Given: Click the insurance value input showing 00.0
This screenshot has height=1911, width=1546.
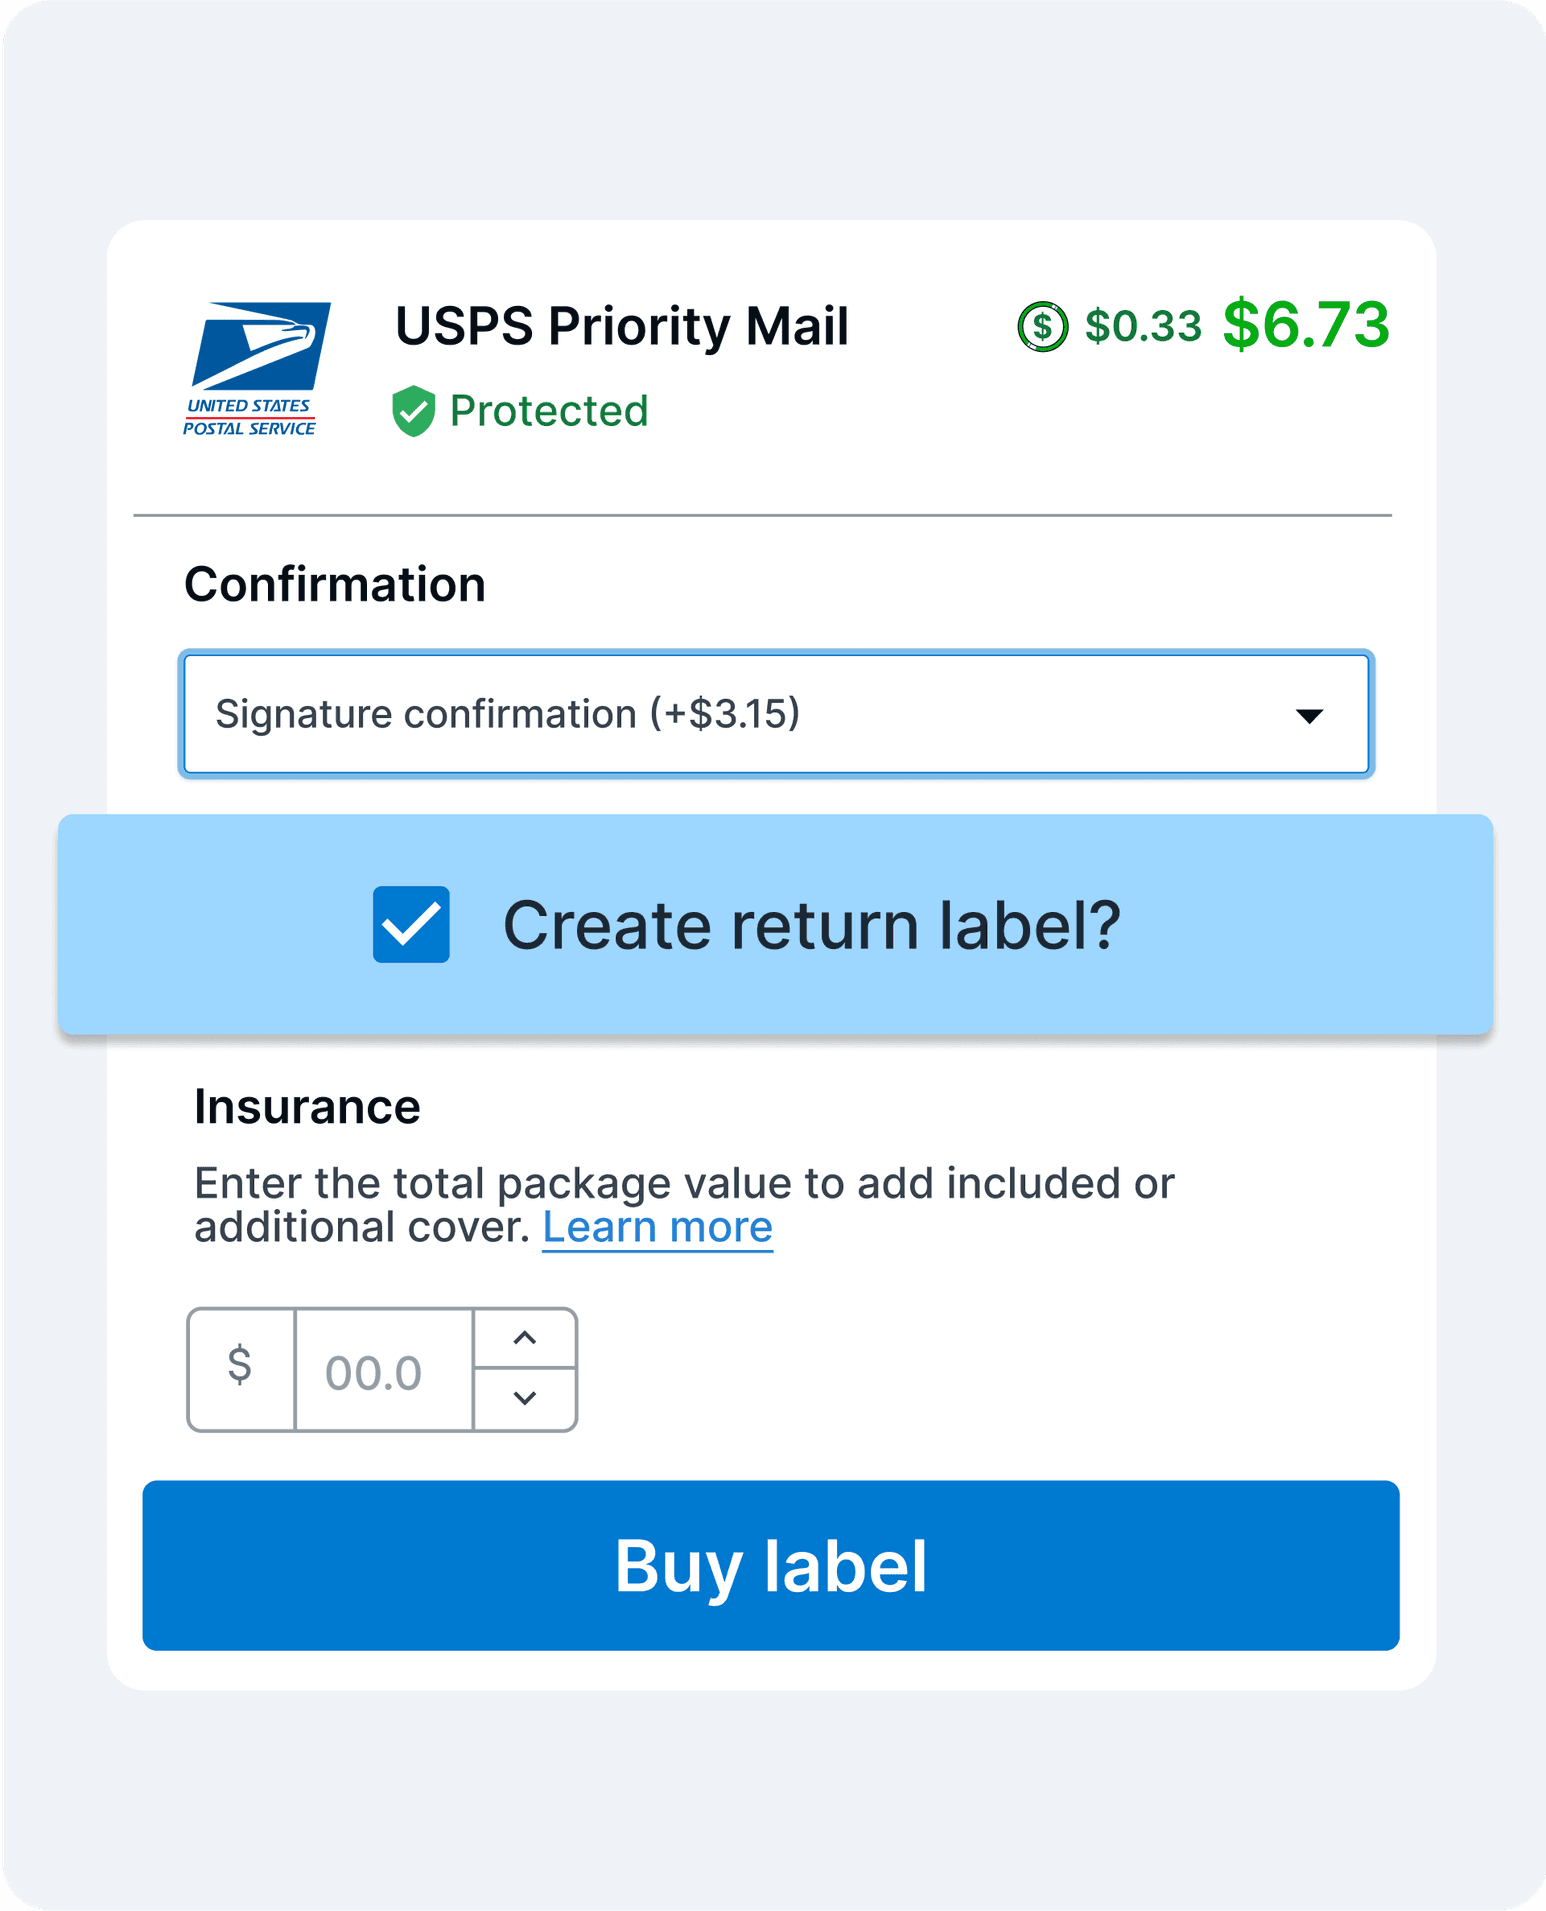Looking at the screenshot, I should pyautogui.click(x=380, y=1369).
